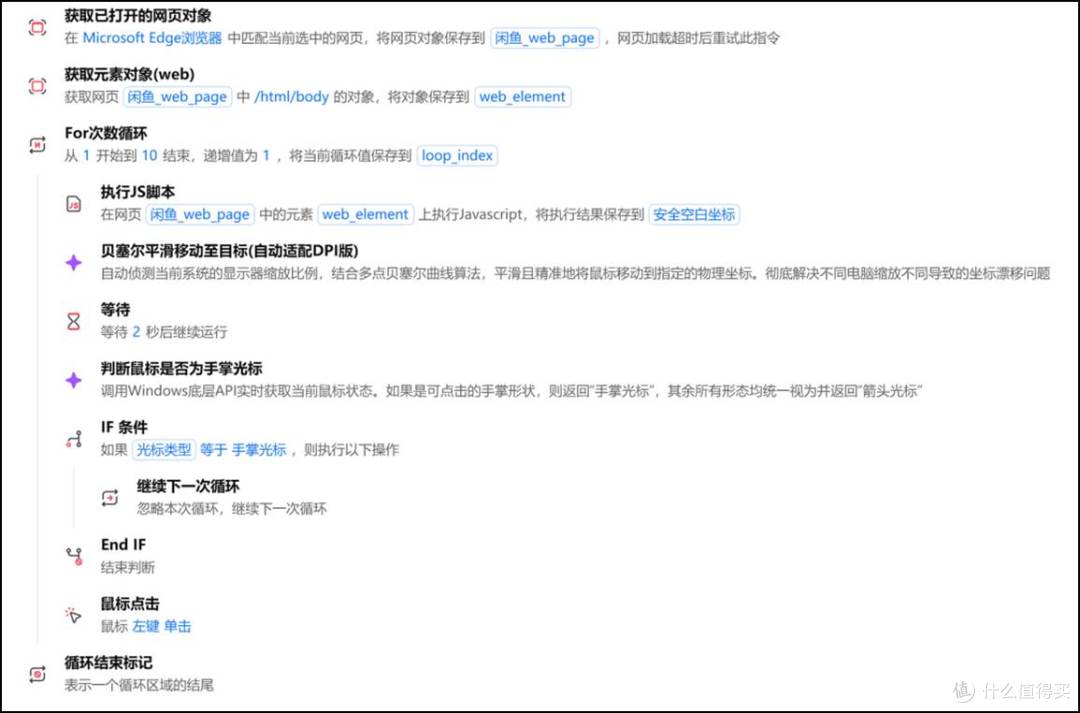Select the 获取元素对象(web) step title

129,74
